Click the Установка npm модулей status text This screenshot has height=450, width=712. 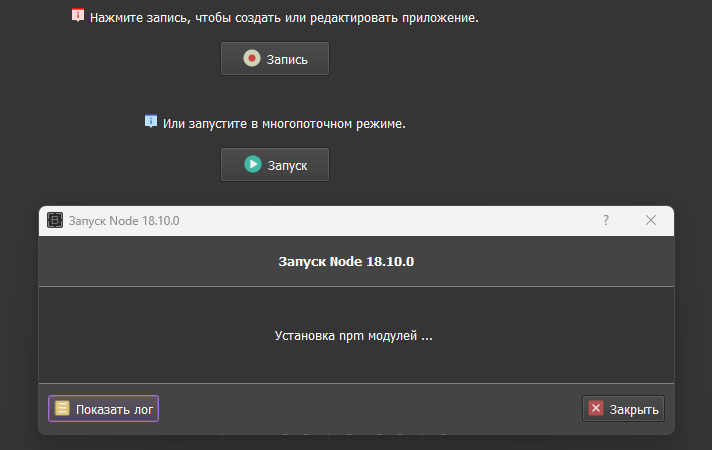pyautogui.click(x=353, y=336)
